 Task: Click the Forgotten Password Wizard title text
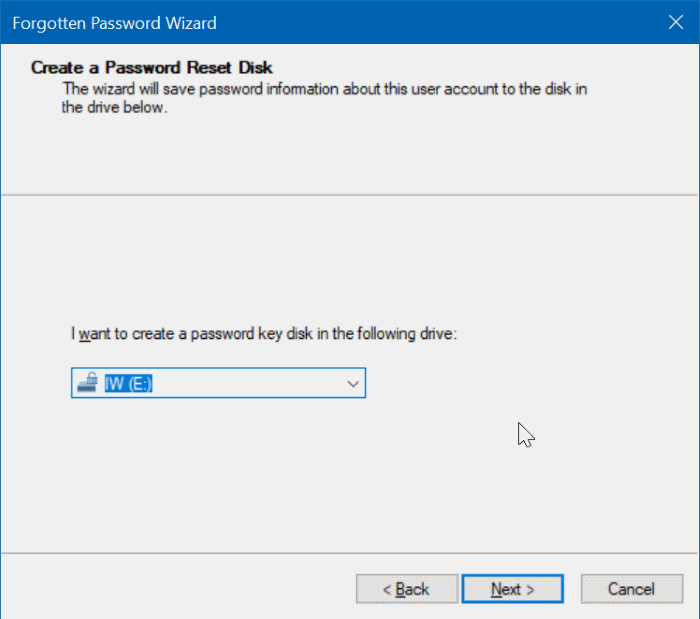click(114, 23)
